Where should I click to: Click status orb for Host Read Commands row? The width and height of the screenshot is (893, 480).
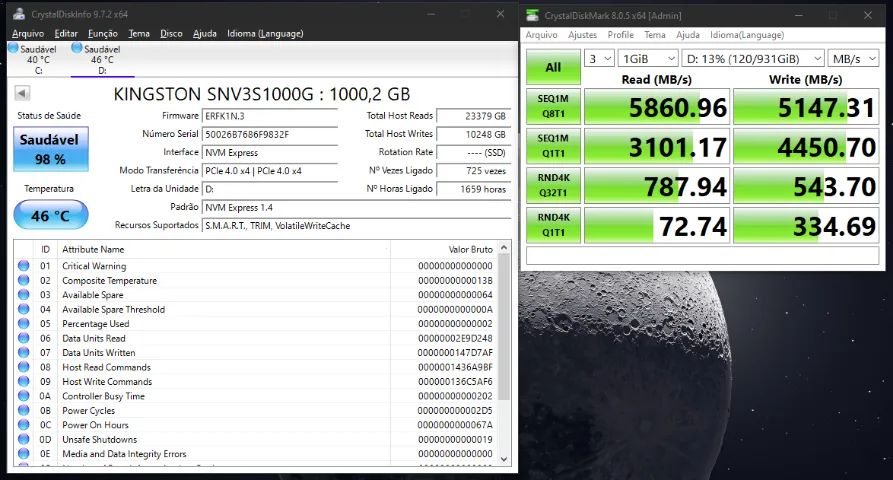(x=23, y=367)
